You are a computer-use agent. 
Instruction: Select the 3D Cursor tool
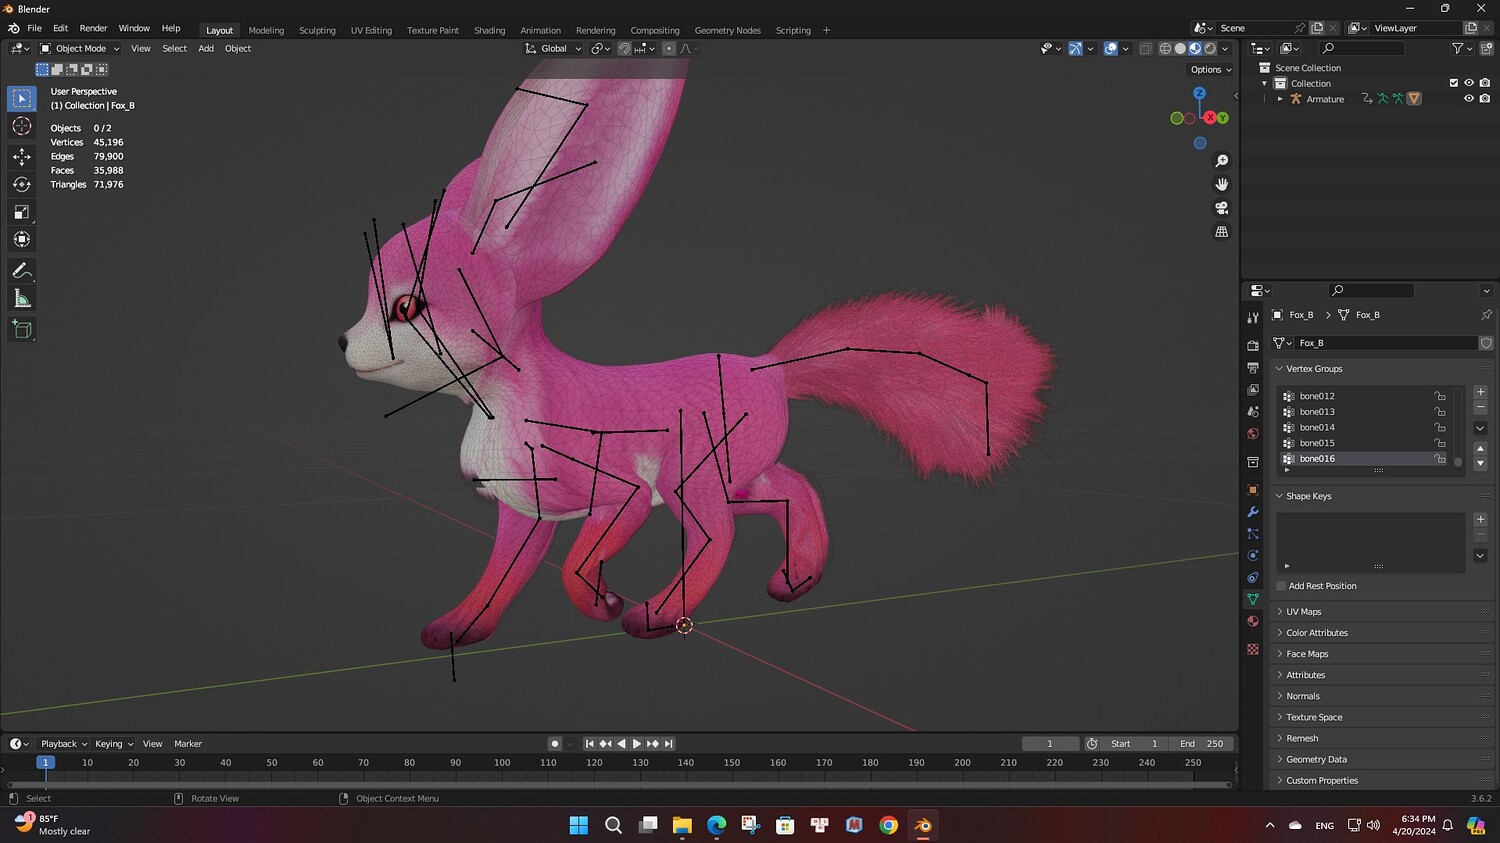click(22, 126)
